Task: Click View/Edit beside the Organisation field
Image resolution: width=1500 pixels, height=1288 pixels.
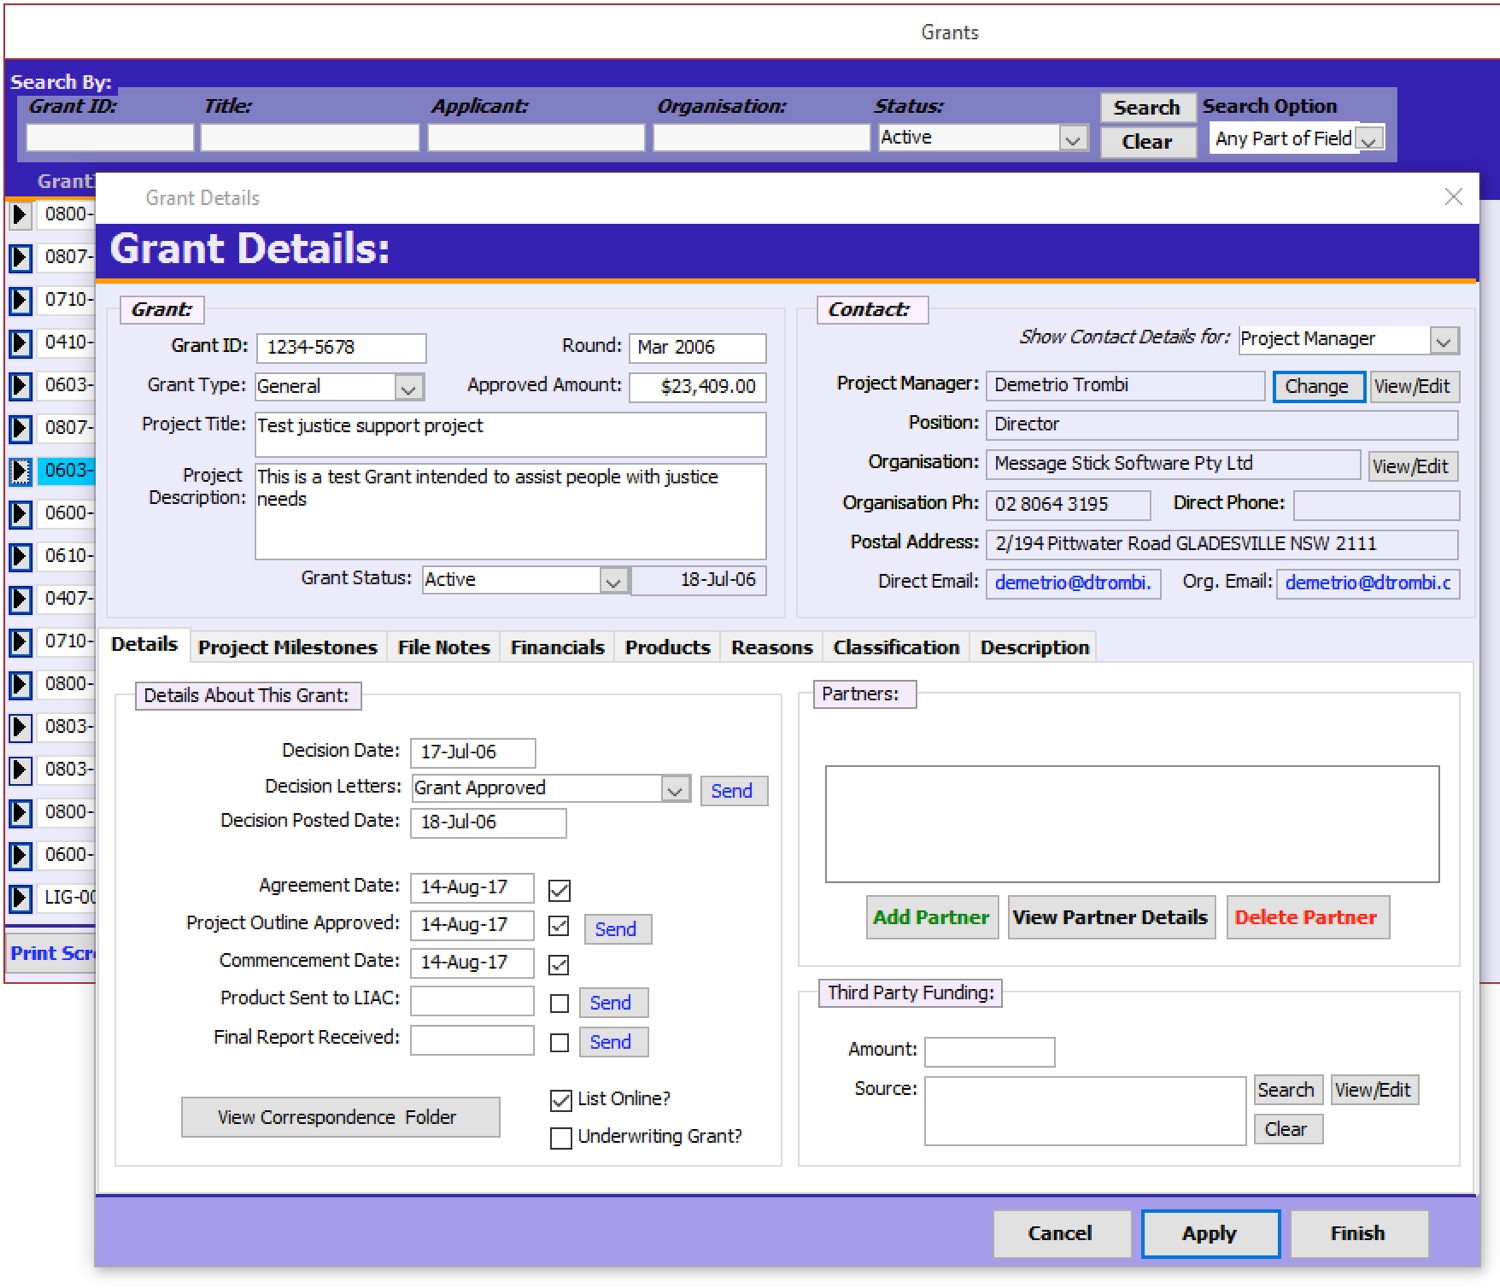Action: 1411,466
